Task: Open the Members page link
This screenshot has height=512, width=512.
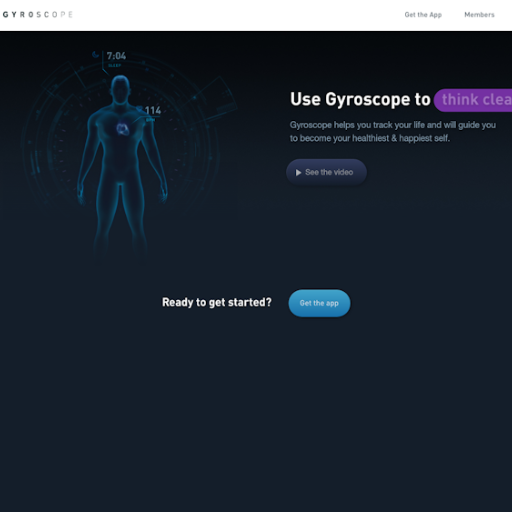Action: [x=479, y=15]
